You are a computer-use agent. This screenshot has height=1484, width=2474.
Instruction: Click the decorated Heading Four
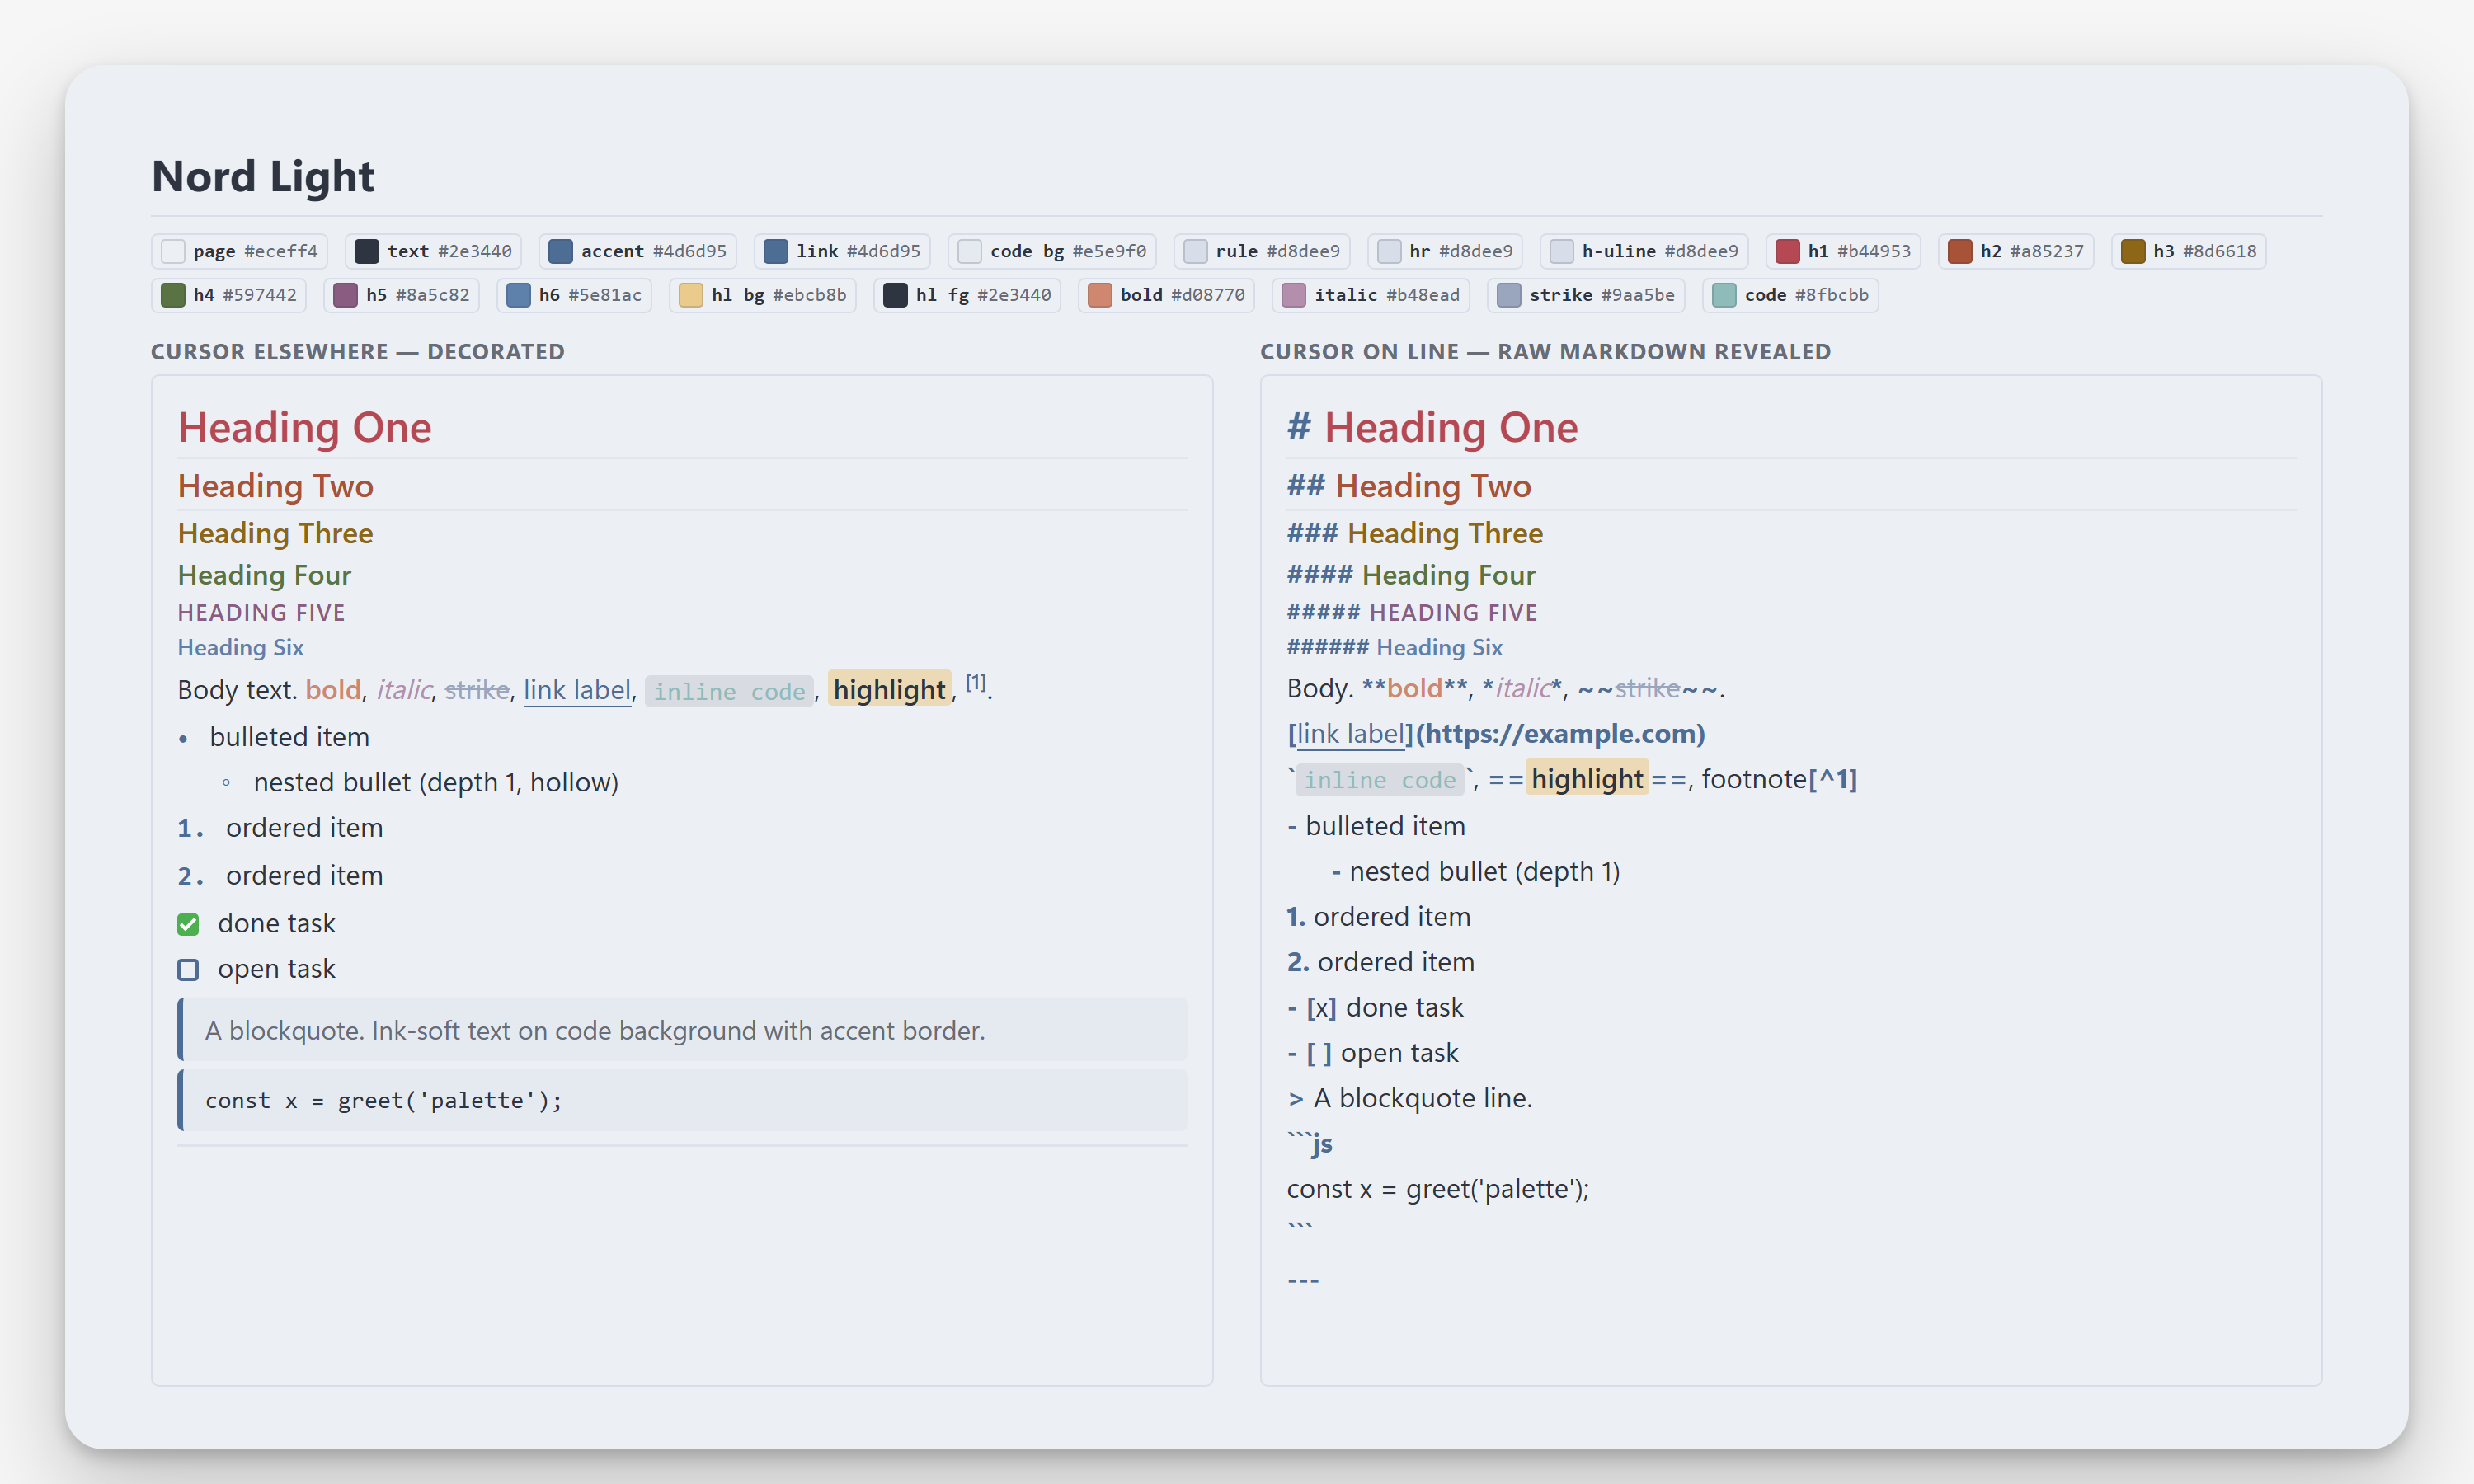click(x=265, y=575)
